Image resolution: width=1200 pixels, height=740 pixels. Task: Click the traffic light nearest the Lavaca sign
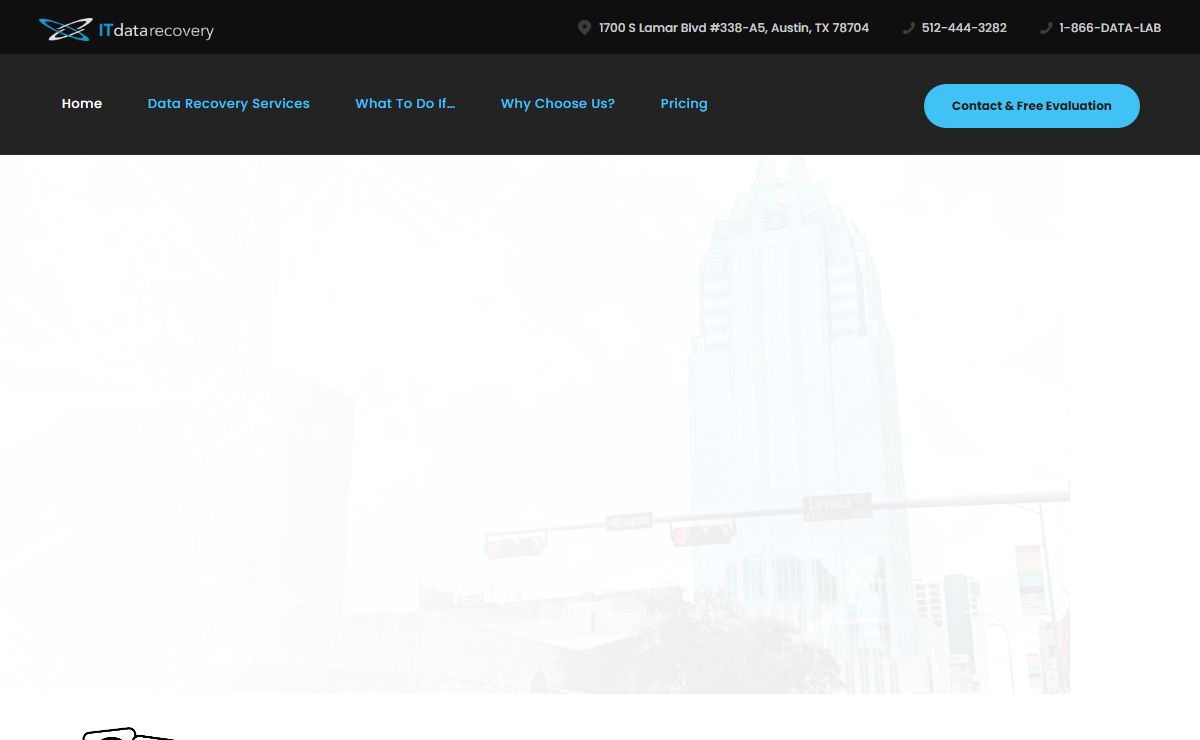[x=702, y=535]
